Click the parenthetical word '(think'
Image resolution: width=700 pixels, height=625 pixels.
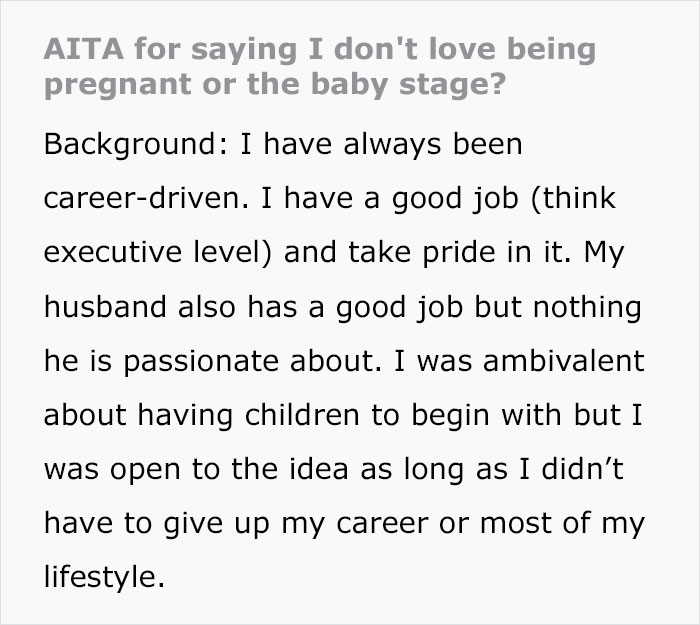pyautogui.click(x=573, y=198)
